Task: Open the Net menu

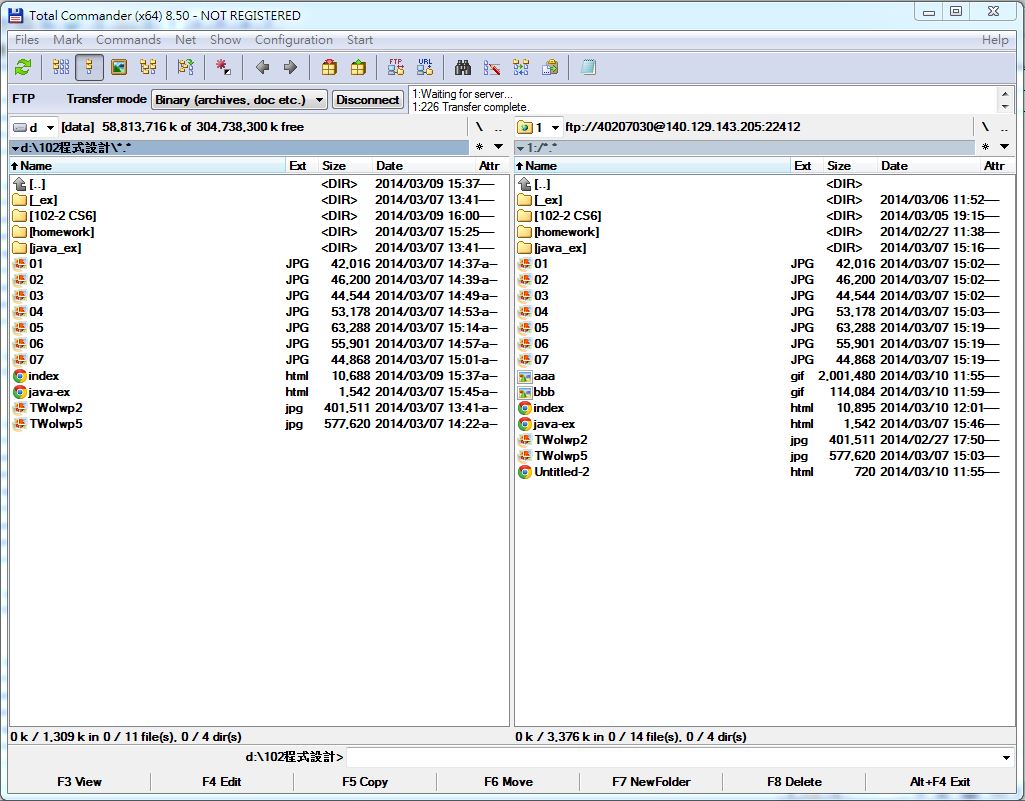Action: (x=186, y=40)
